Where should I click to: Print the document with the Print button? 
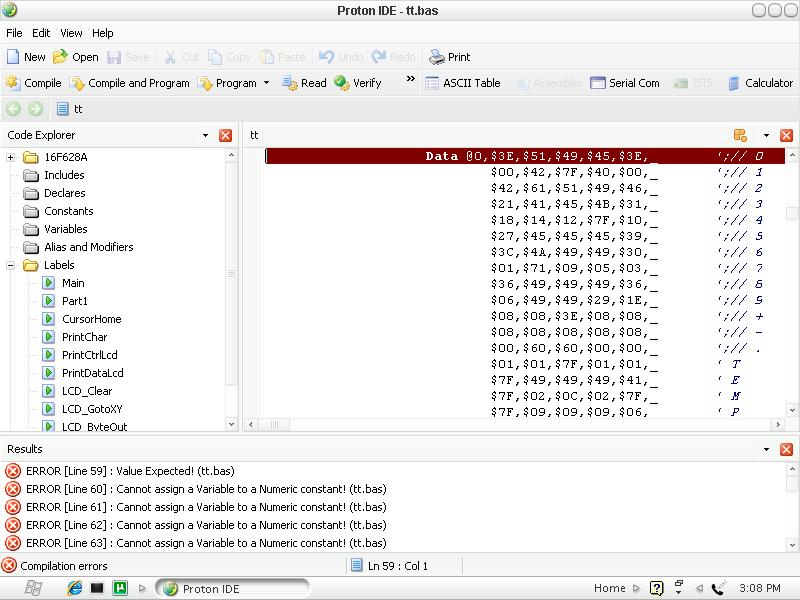(x=449, y=57)
